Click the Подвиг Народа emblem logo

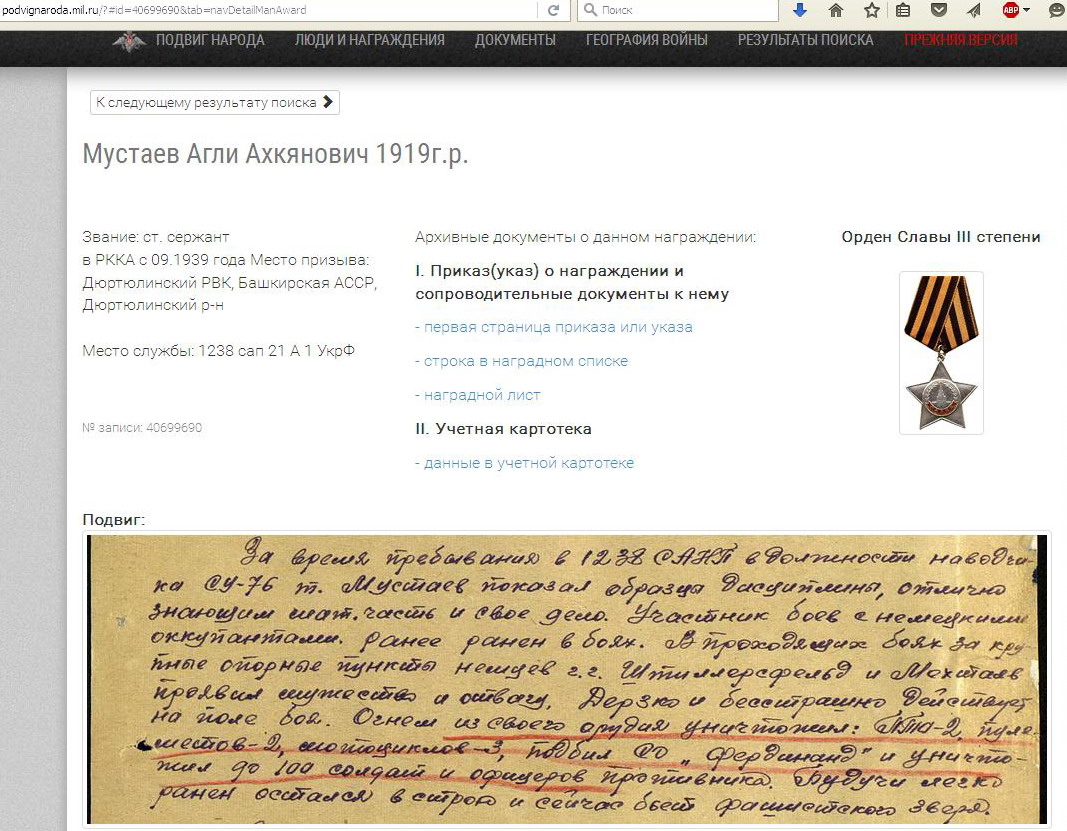coord(128,41)
